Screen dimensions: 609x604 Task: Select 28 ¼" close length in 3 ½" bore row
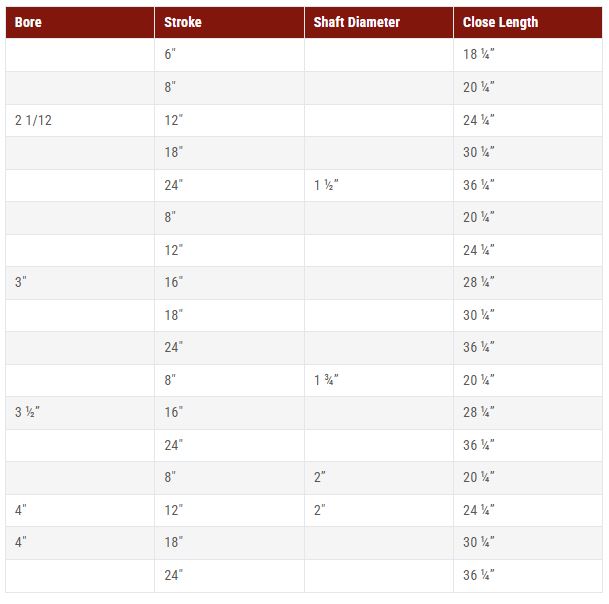[x=479, y=412]
